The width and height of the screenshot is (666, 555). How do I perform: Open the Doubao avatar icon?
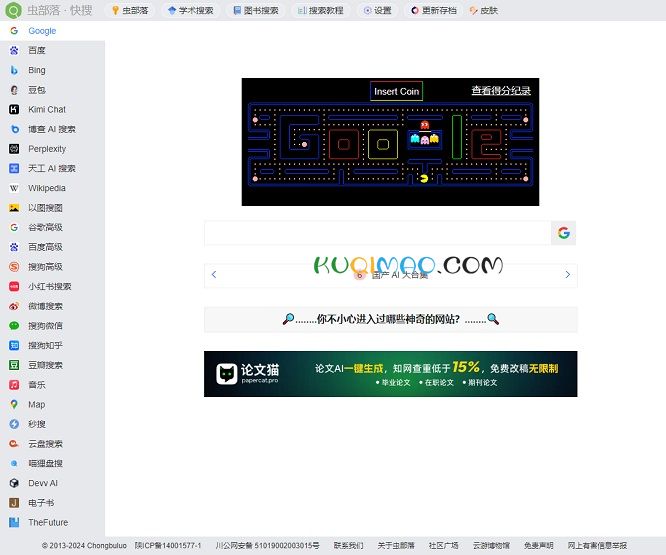(14, 90)
